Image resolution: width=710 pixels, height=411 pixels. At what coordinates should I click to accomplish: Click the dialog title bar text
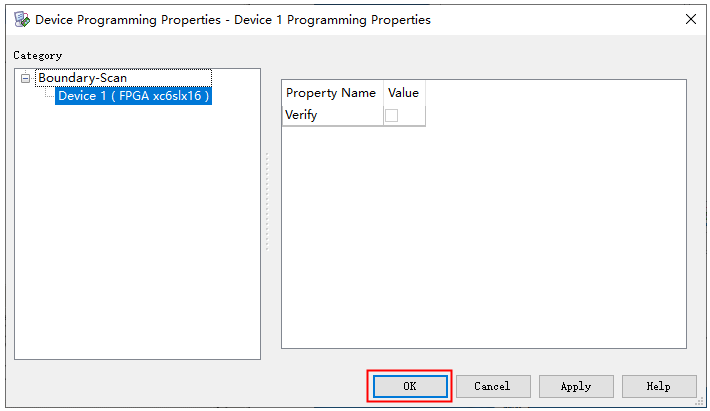(x=232, y=18)
